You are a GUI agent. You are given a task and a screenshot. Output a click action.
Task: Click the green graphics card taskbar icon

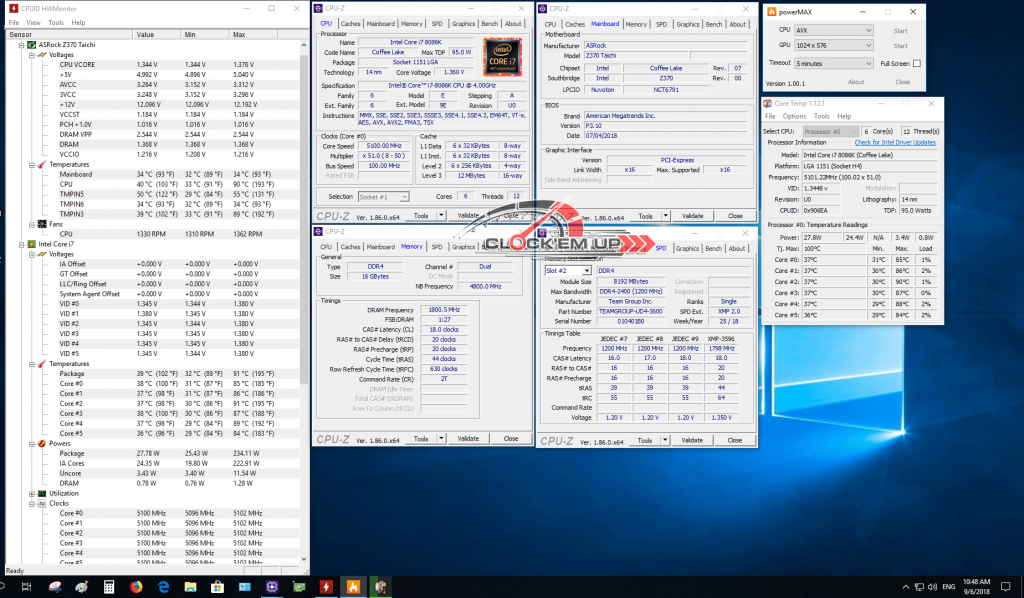[299, 587]
